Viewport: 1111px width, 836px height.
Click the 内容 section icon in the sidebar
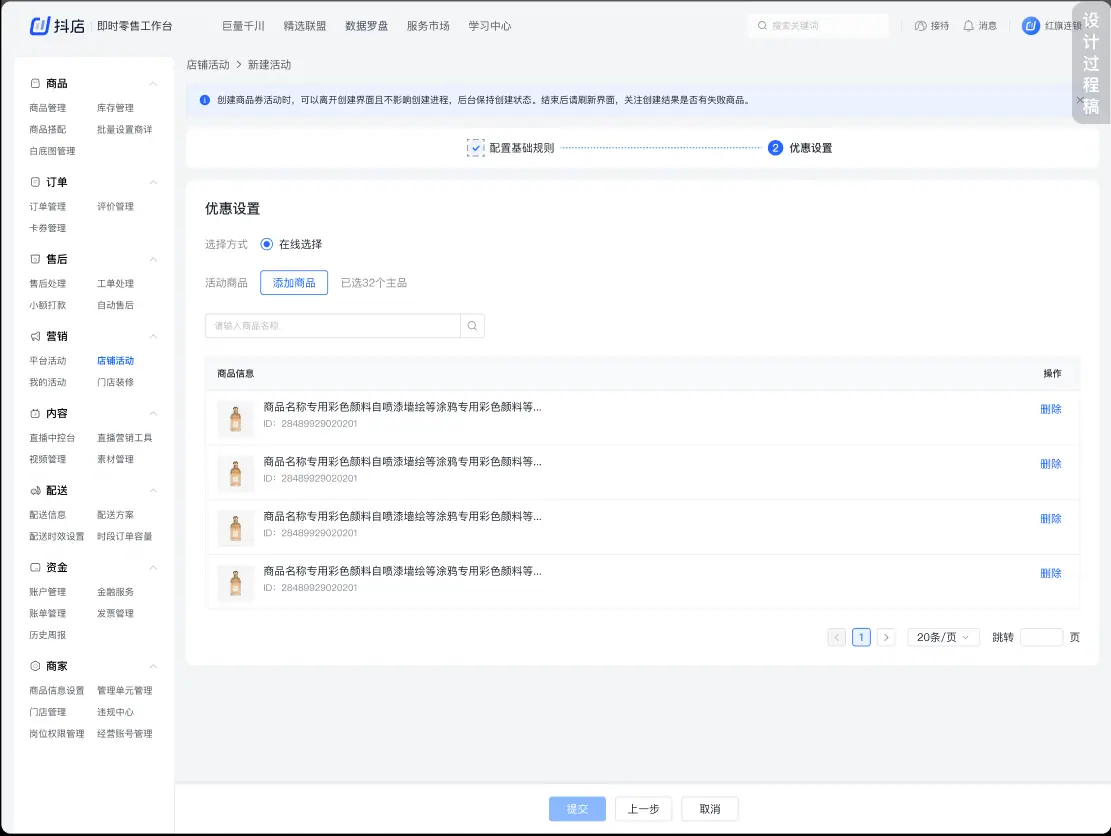coord(35,414)
